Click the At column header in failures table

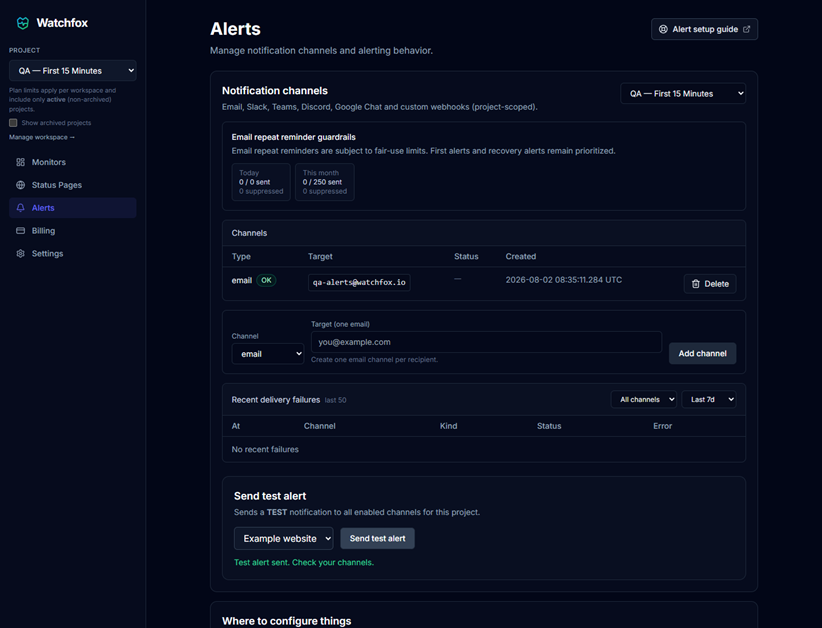click(236, 426)
